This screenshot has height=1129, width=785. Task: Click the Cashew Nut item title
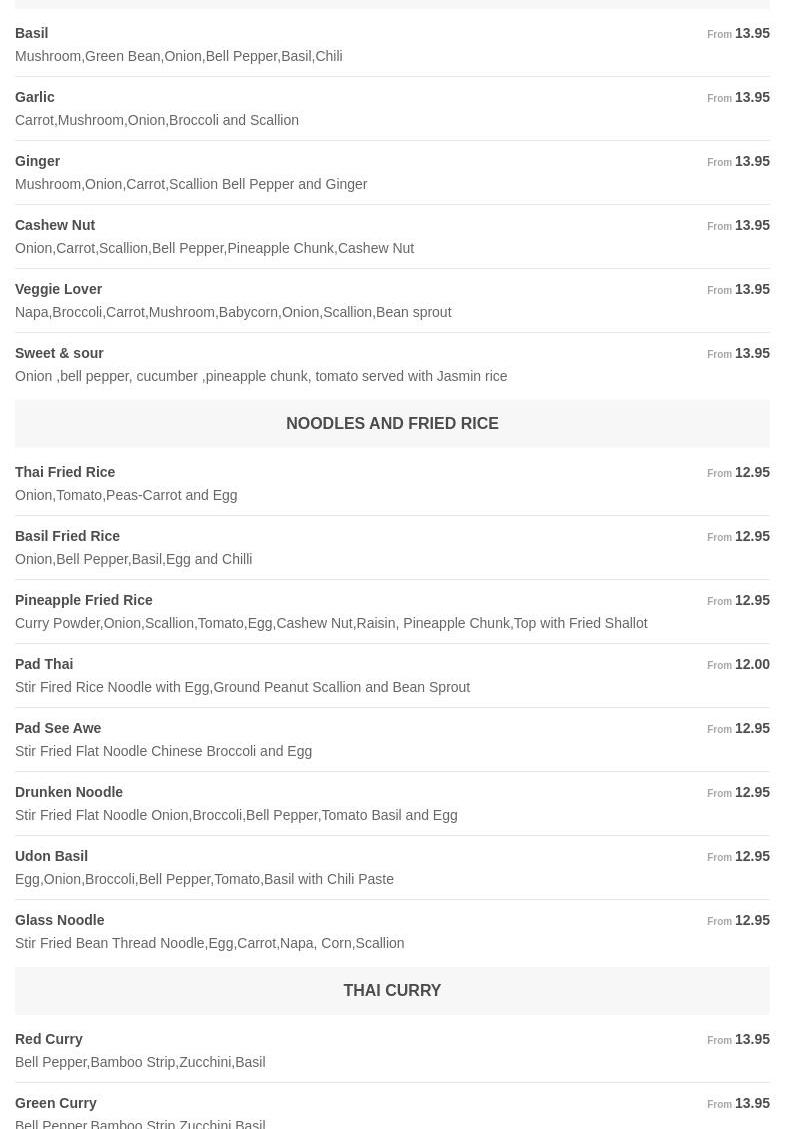click(x=55, y=225)
